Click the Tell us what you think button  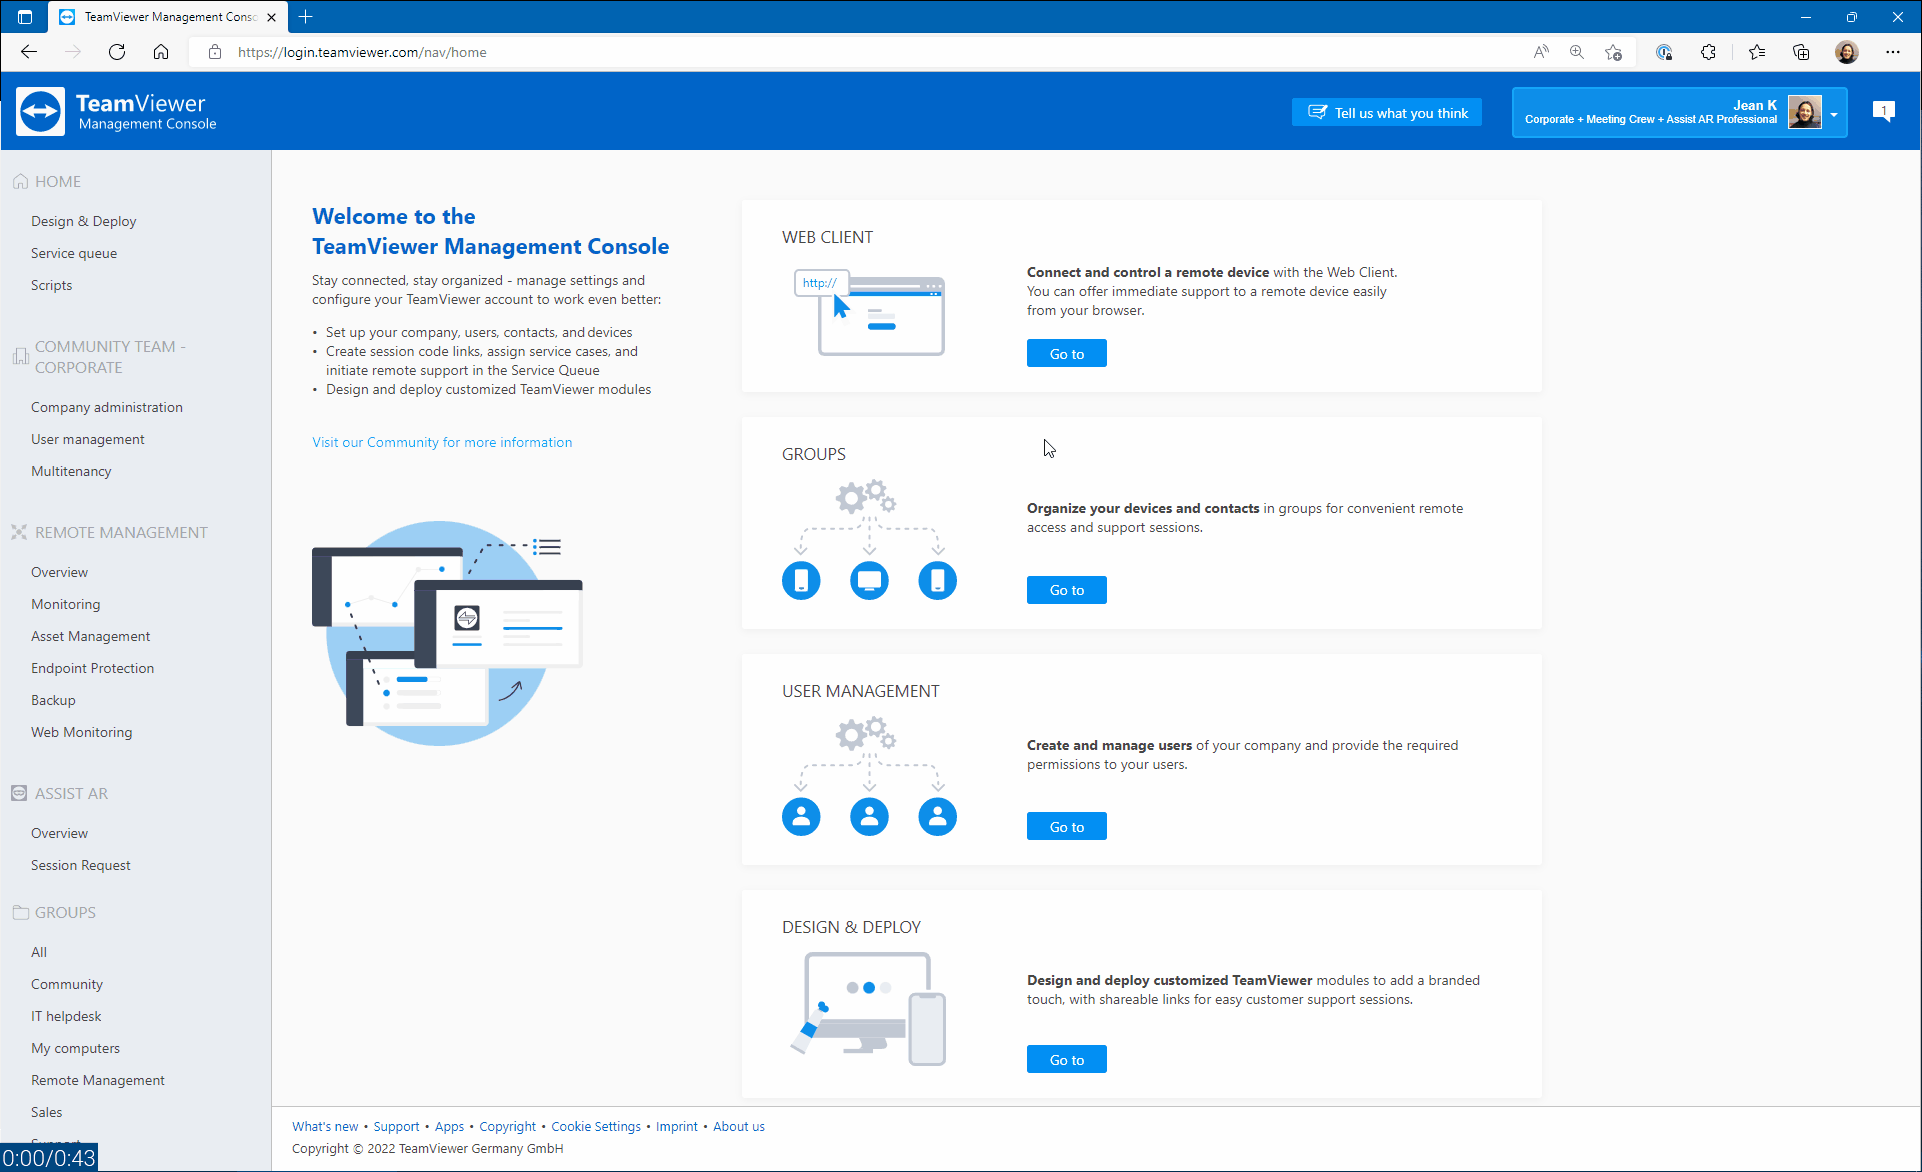[1389, 113]
